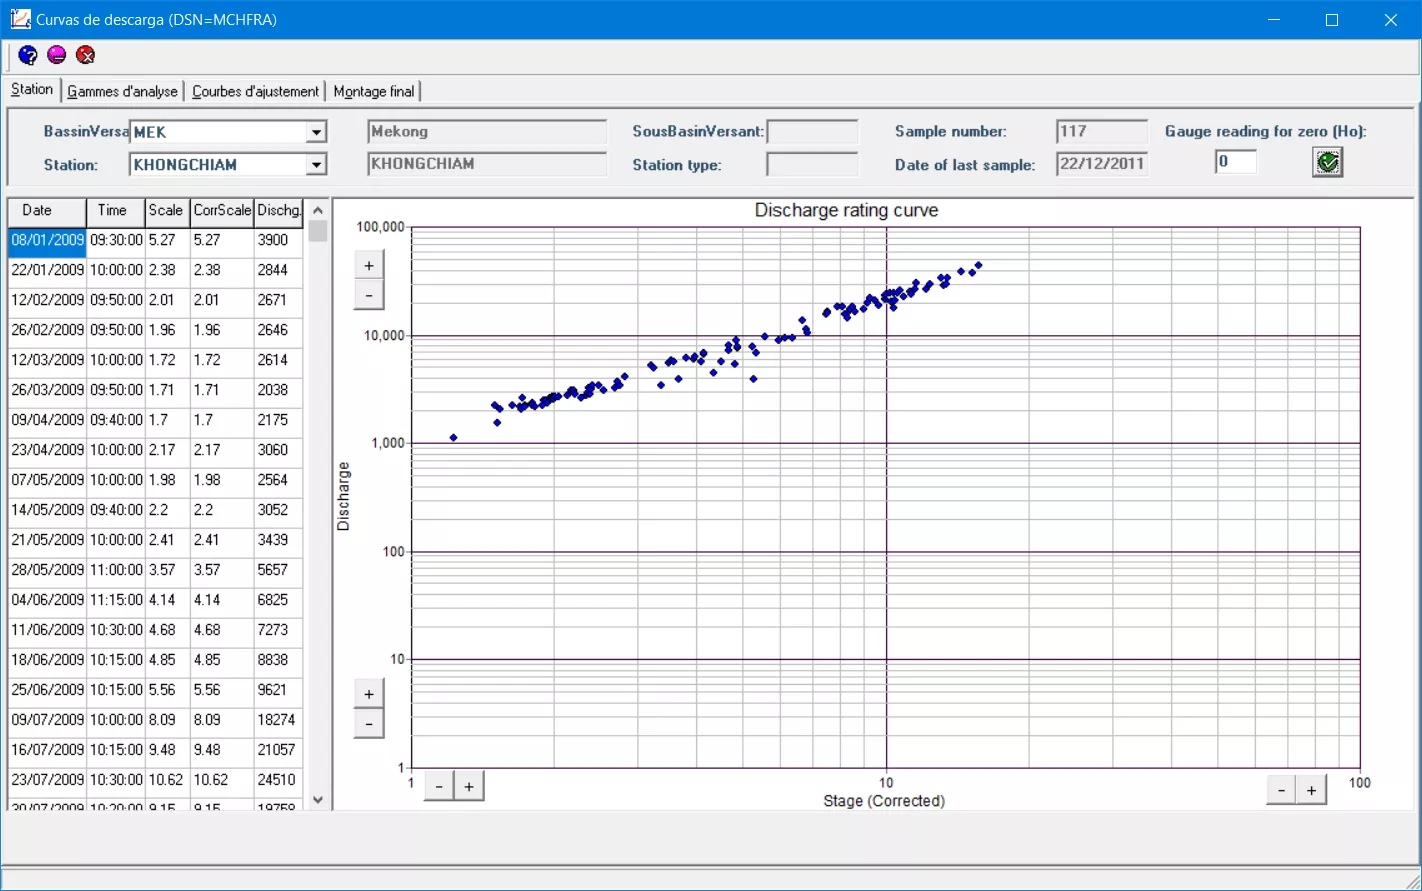Viewport: 1422px width, 891px height.
Task: Expand the Station dropdown showing KHONGCHIAM
Action: coord(316,165)
